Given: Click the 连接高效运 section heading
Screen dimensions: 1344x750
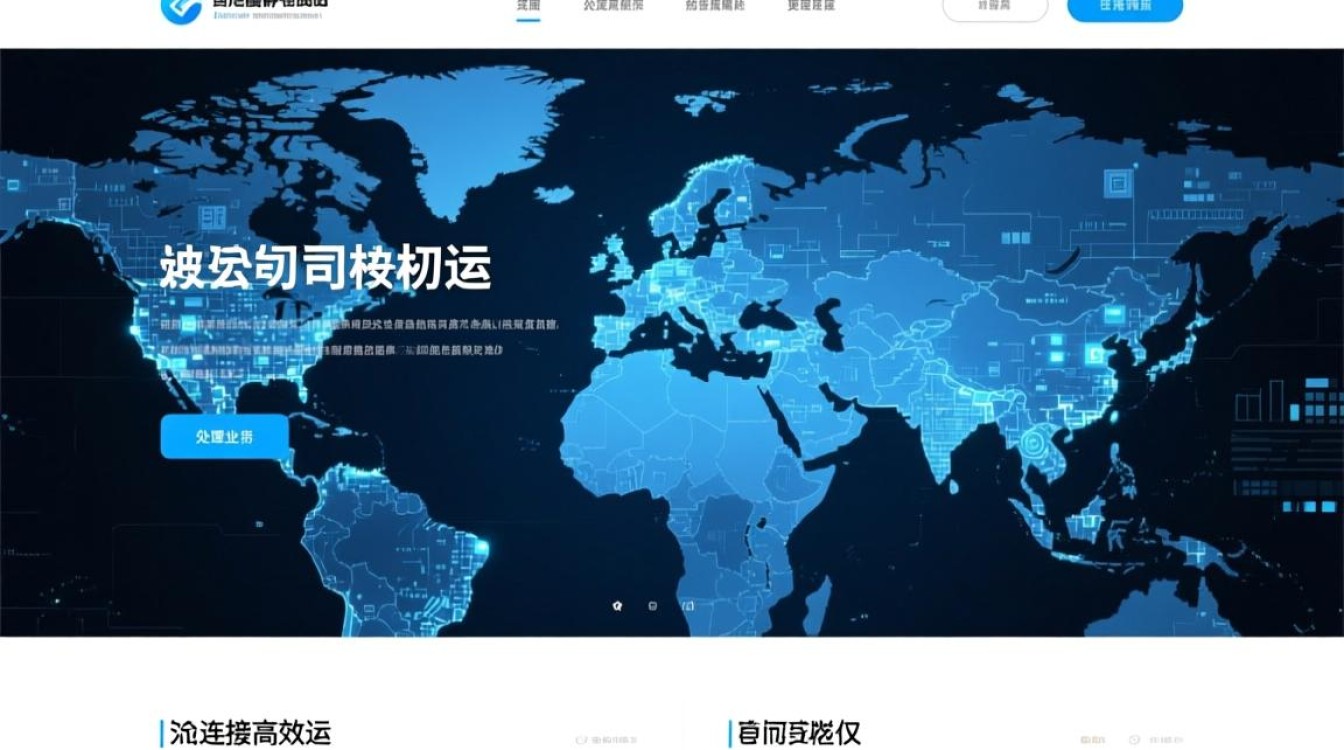Looking at the screenshot, I should tap(250, 733).
